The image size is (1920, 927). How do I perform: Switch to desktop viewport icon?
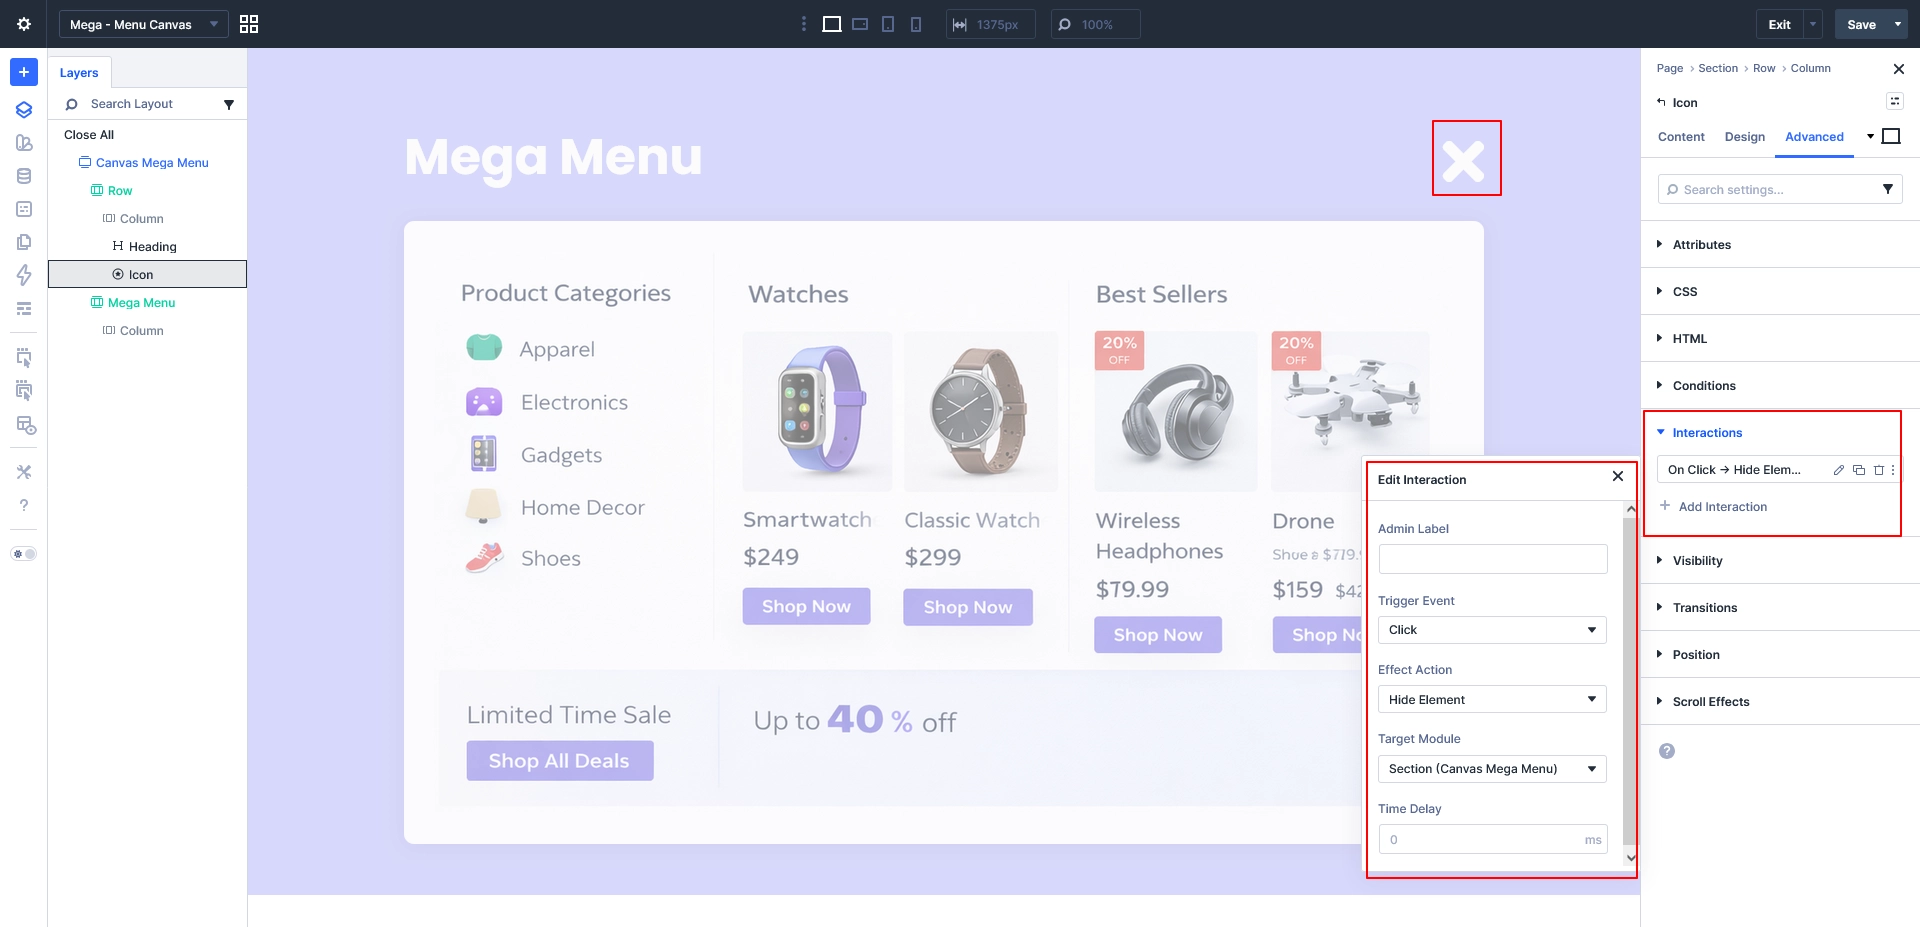[831, 24]
